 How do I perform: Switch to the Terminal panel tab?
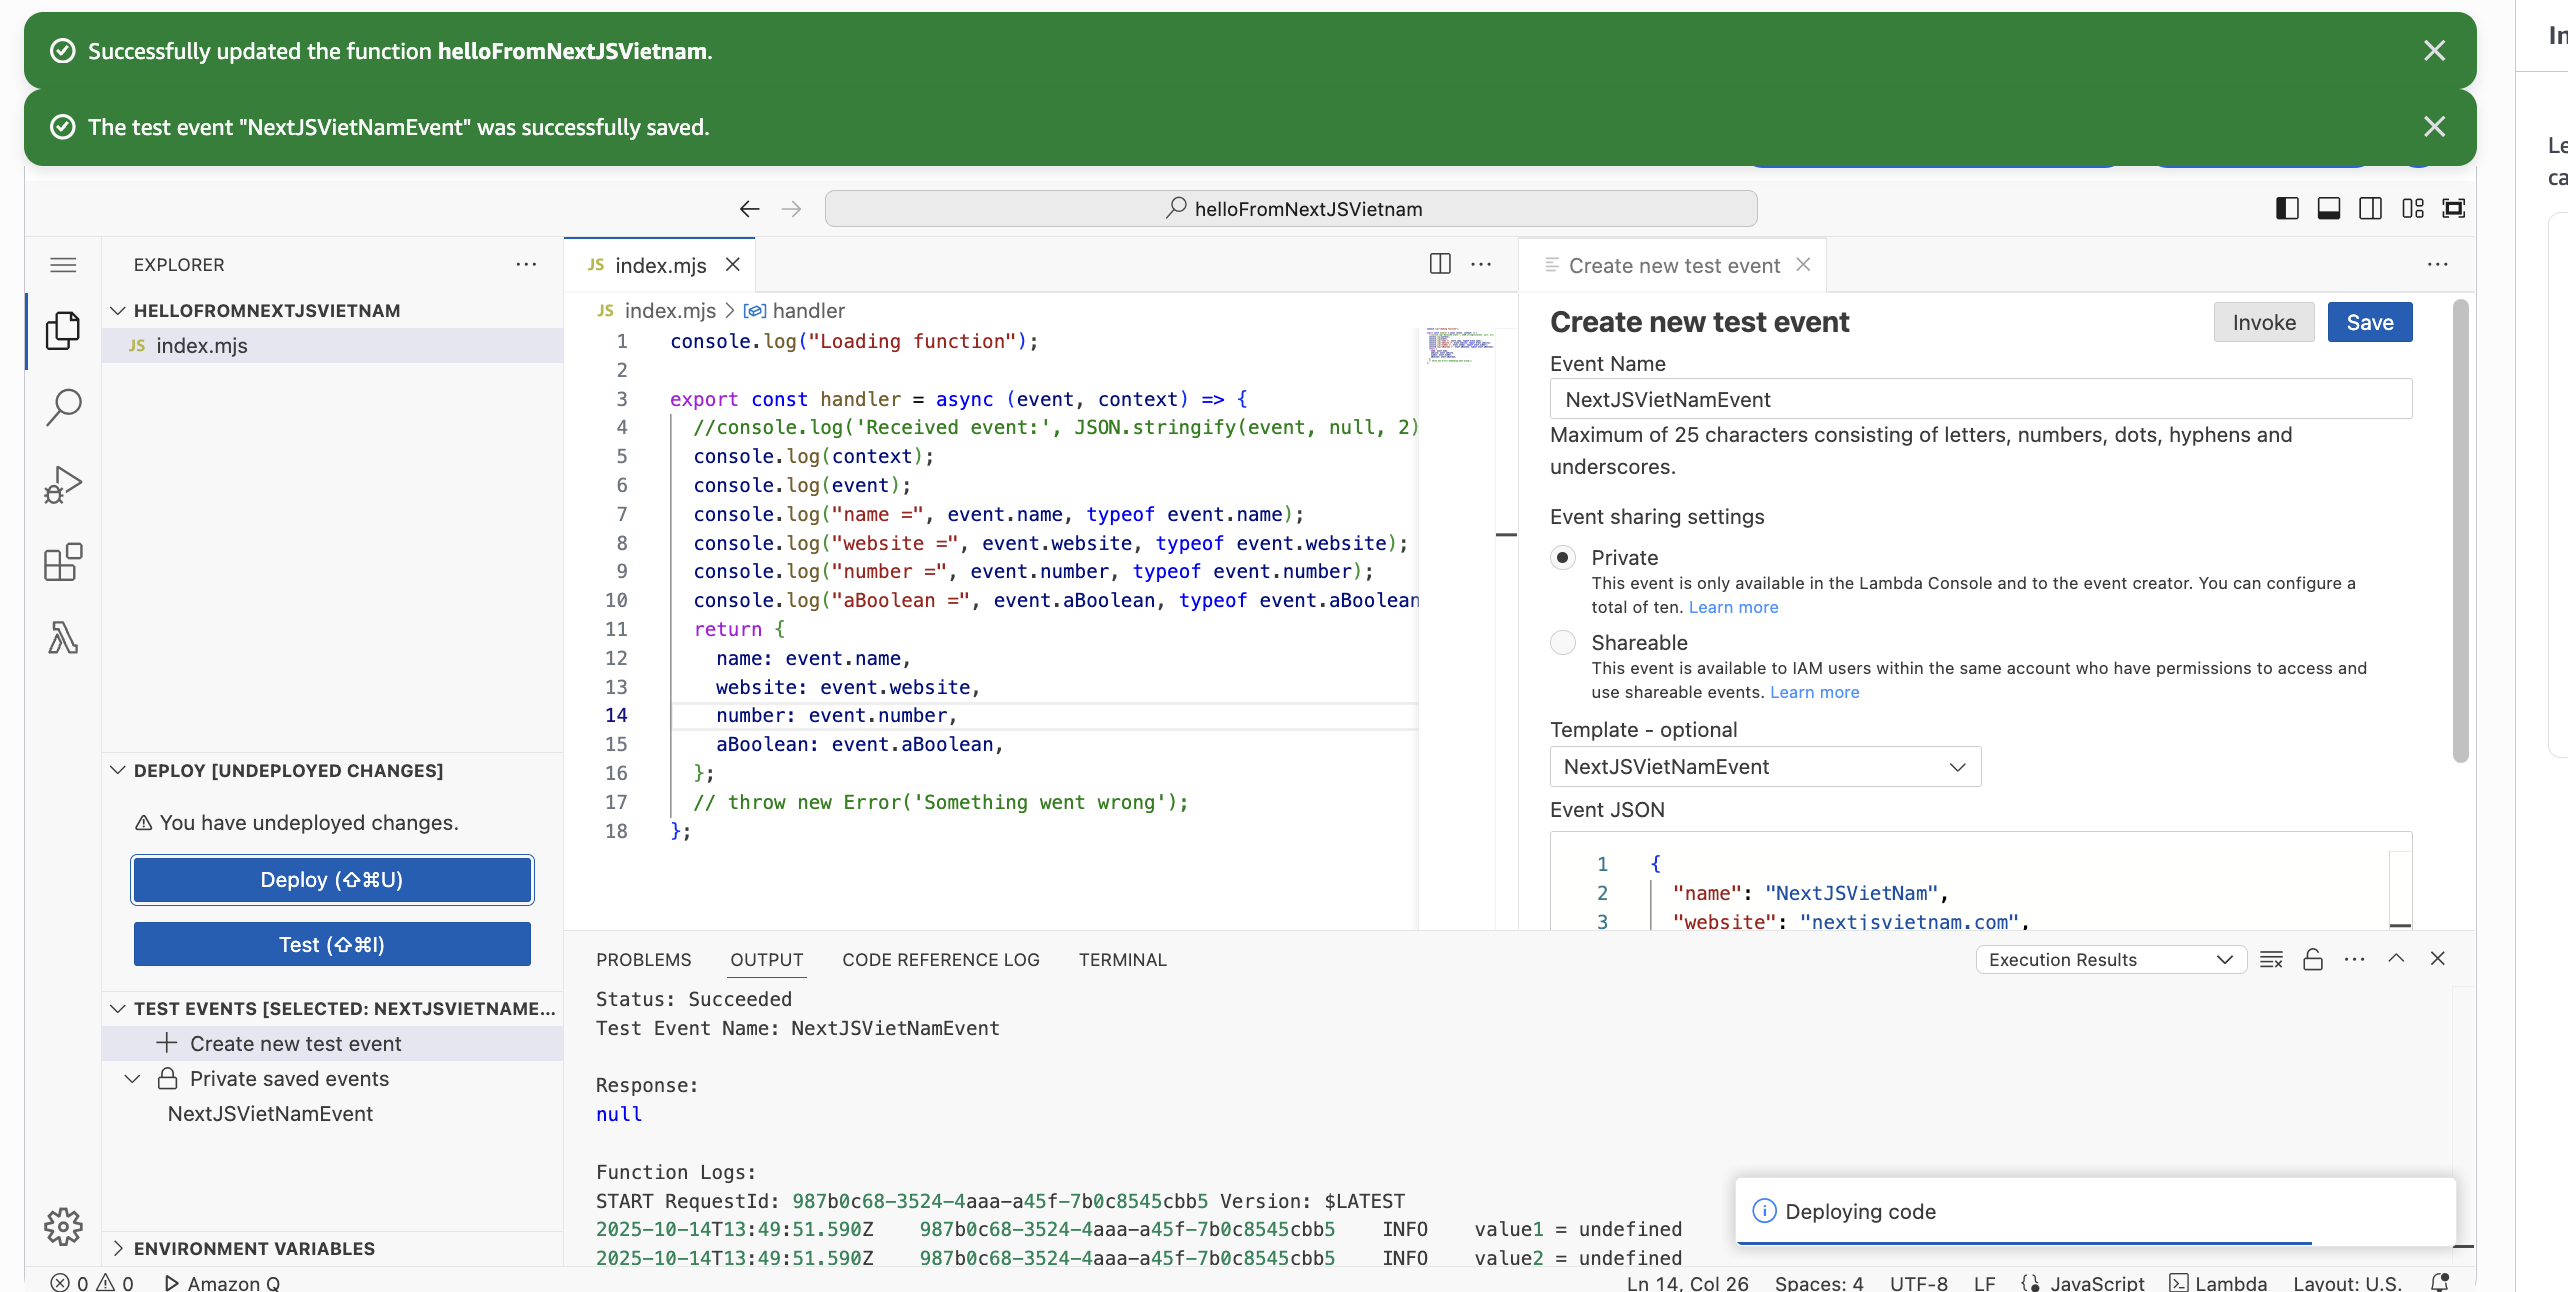pyautogui.click(x=1122, y=959)
